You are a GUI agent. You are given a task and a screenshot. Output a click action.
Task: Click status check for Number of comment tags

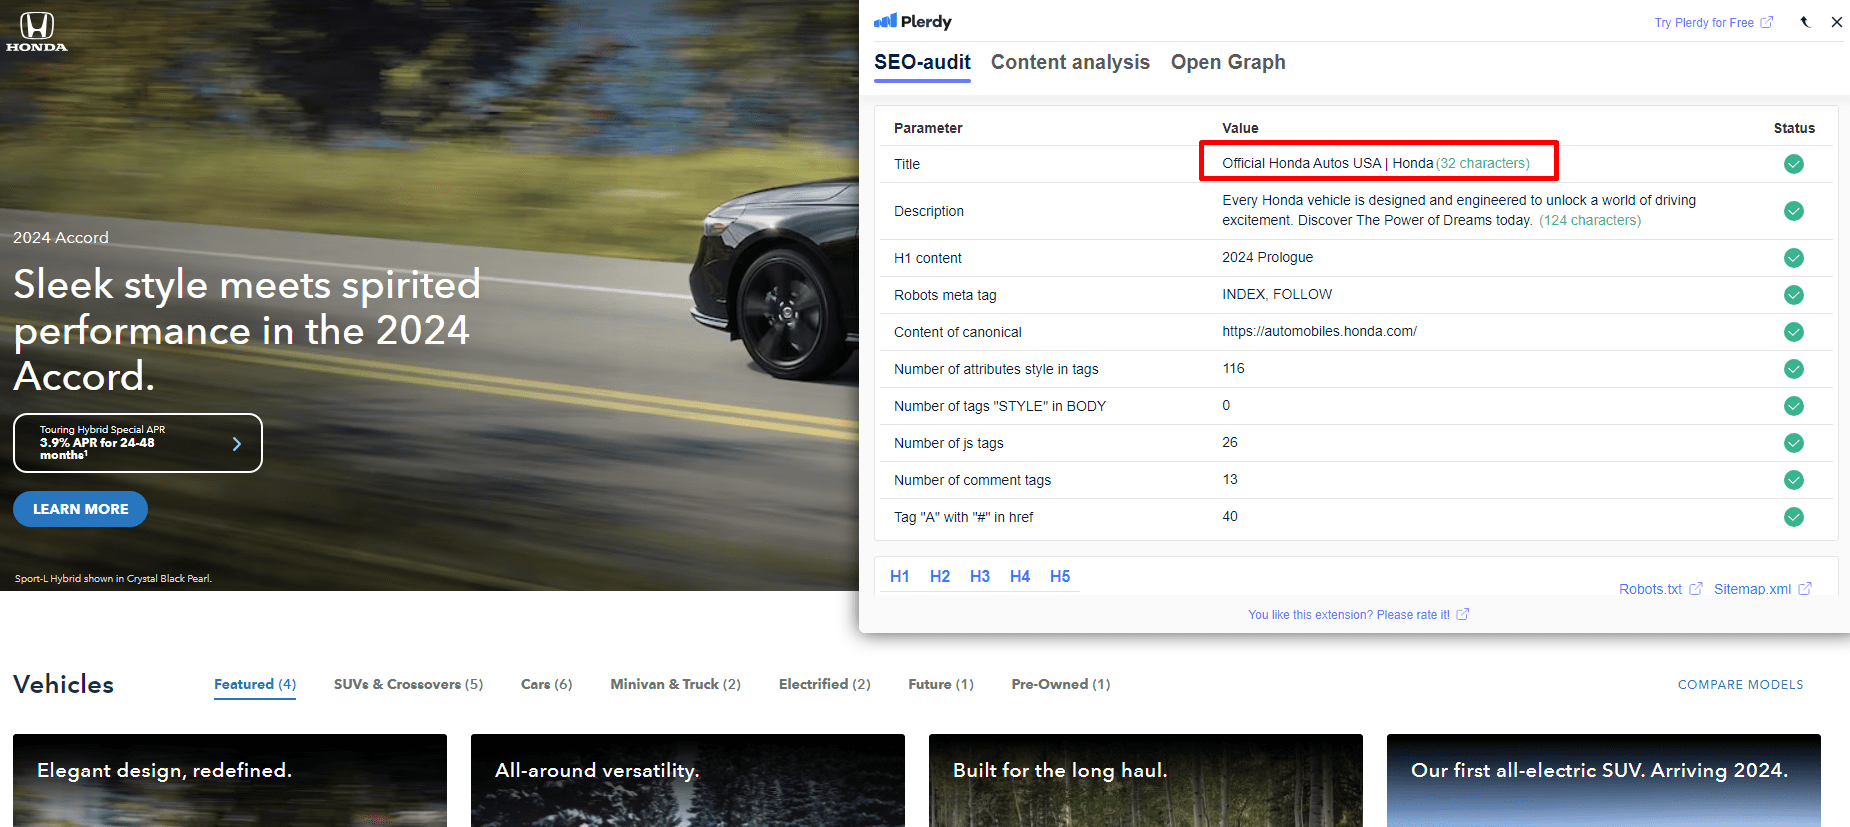(1794, 480)
